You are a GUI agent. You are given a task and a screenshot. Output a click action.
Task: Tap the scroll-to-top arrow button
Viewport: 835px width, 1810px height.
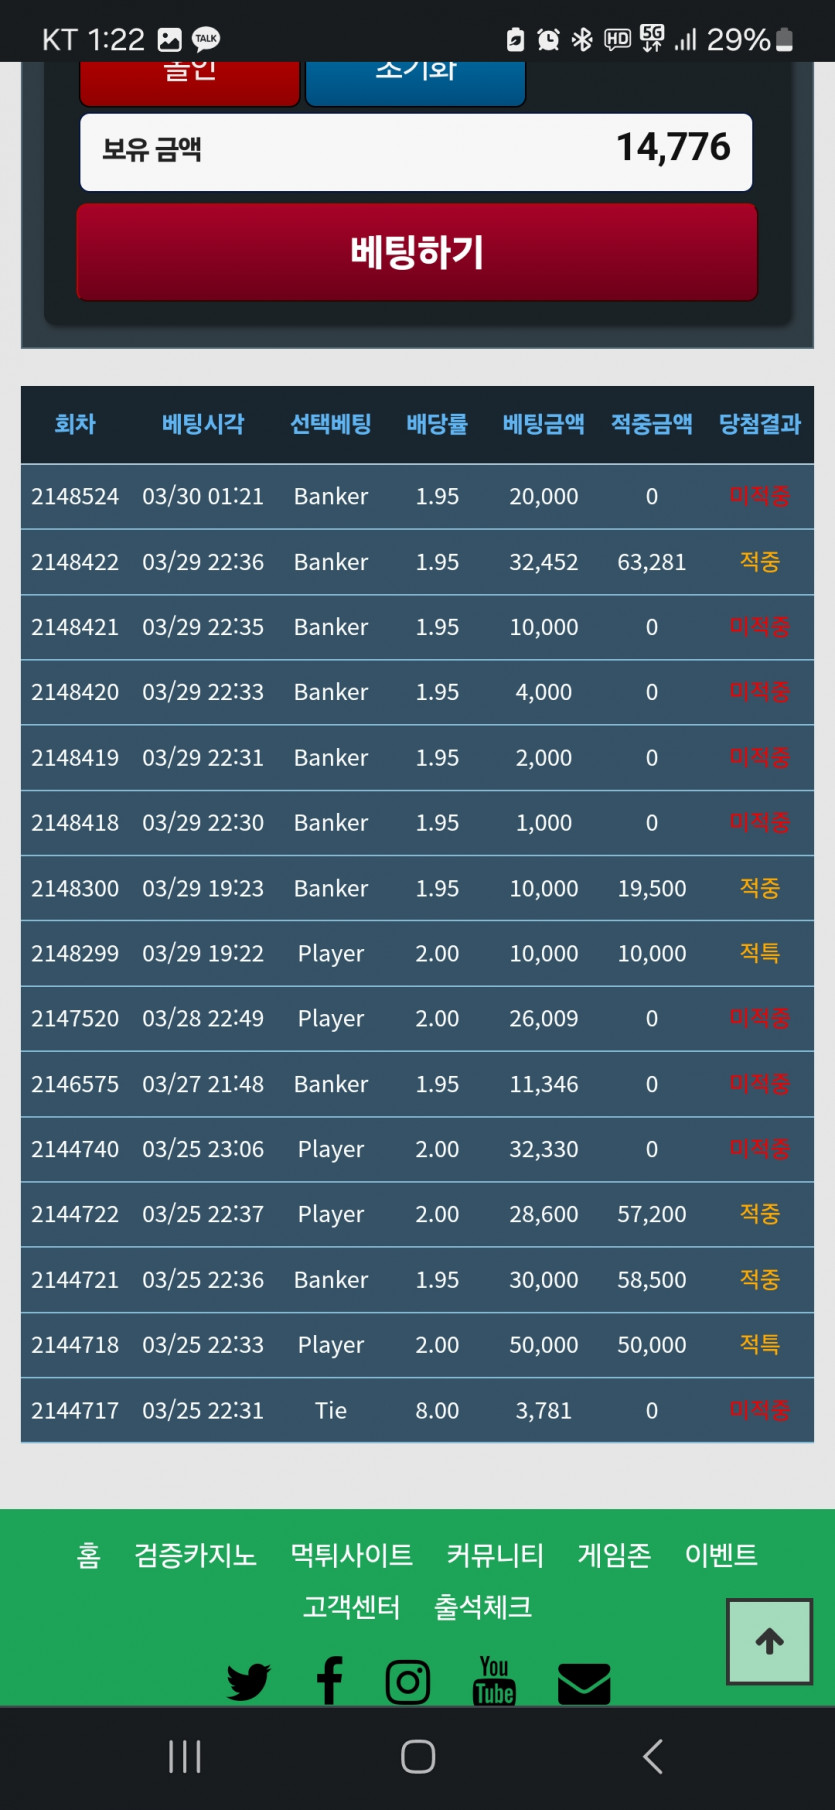click(x=769, y=1641)
